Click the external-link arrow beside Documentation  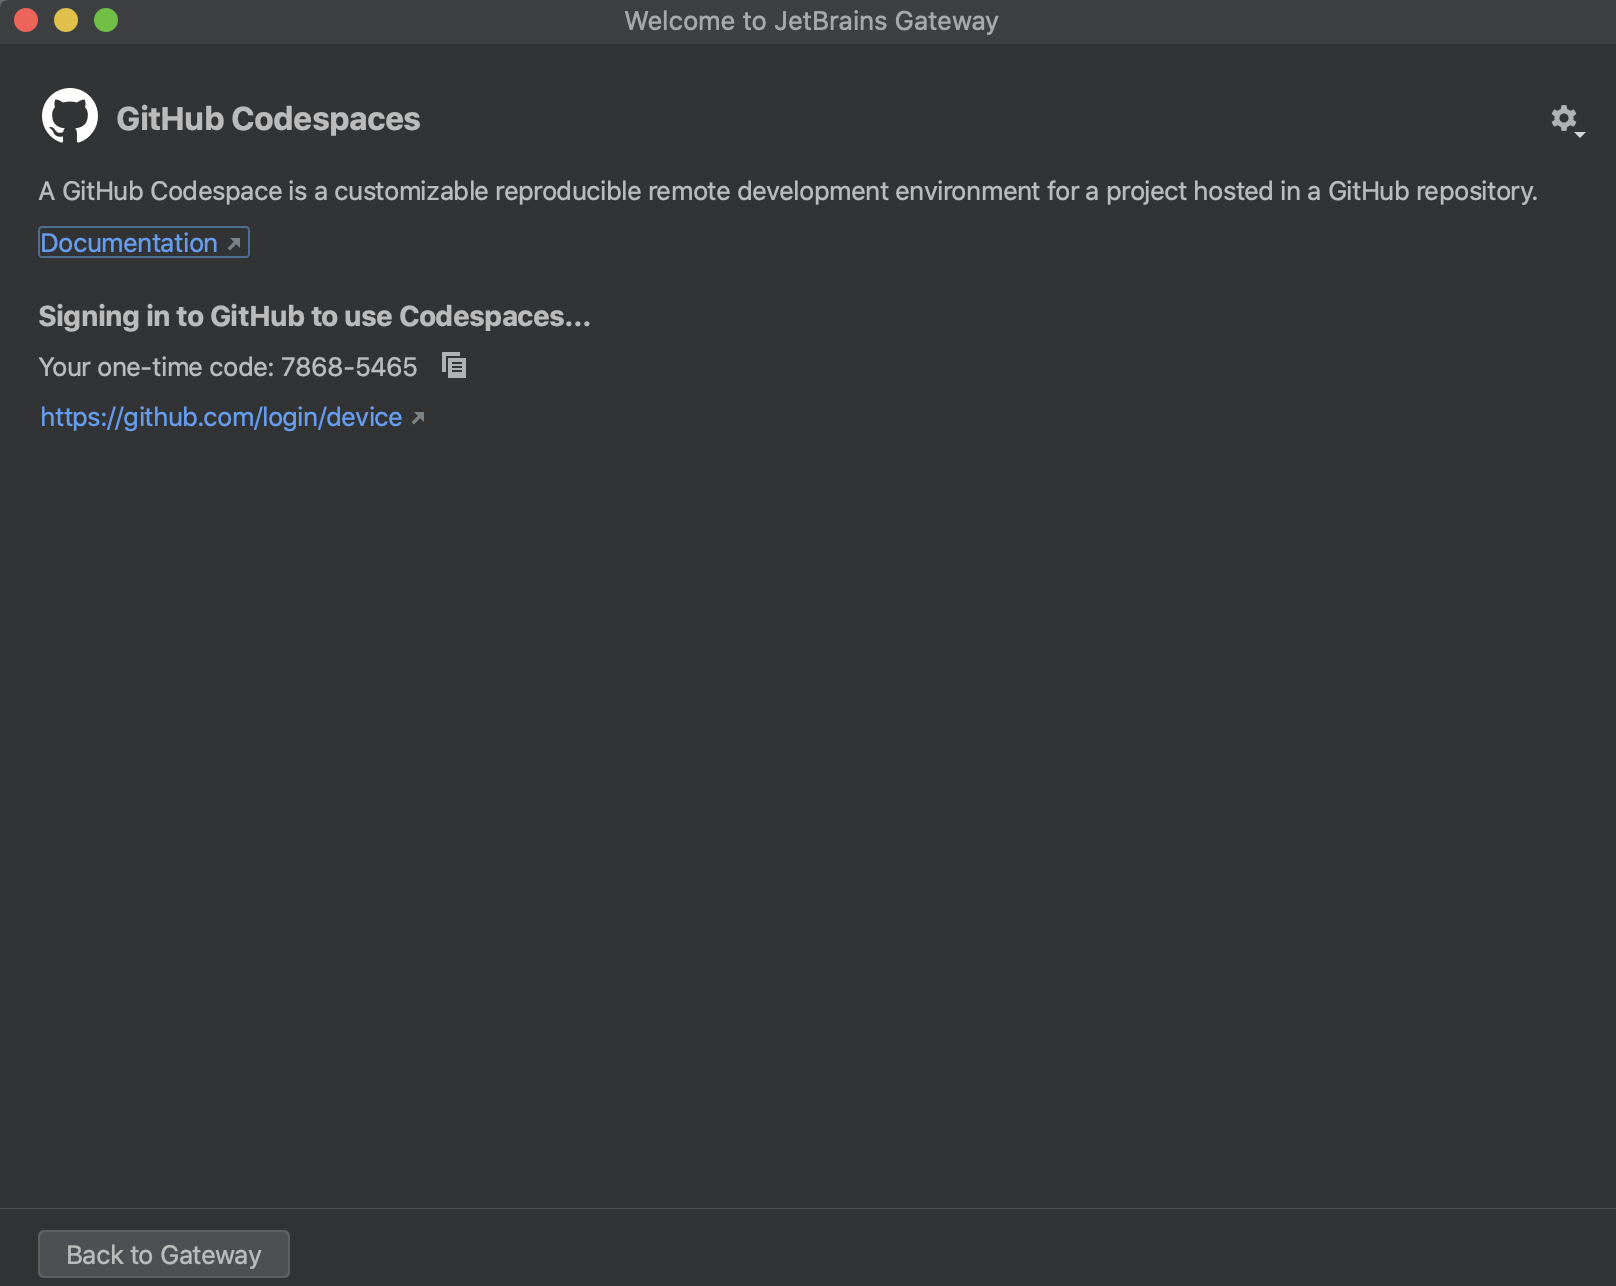click(233, 242)
